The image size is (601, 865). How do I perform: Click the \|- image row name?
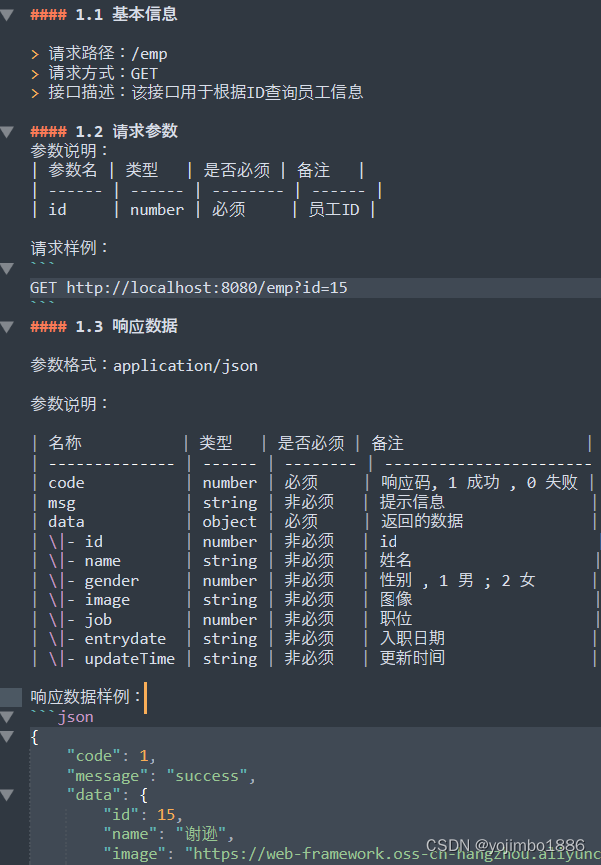click(x=89, y=600)
